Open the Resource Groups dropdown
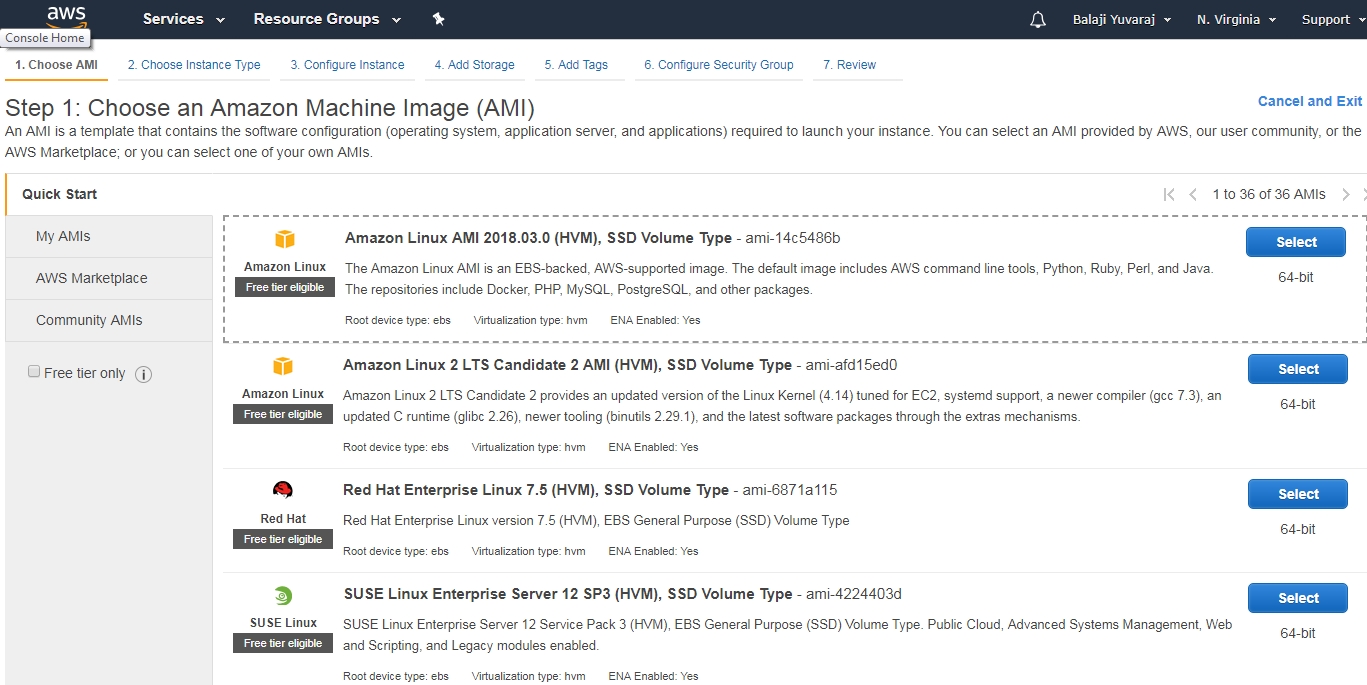This screenshot has width=1367, height=685. point(327,19)
